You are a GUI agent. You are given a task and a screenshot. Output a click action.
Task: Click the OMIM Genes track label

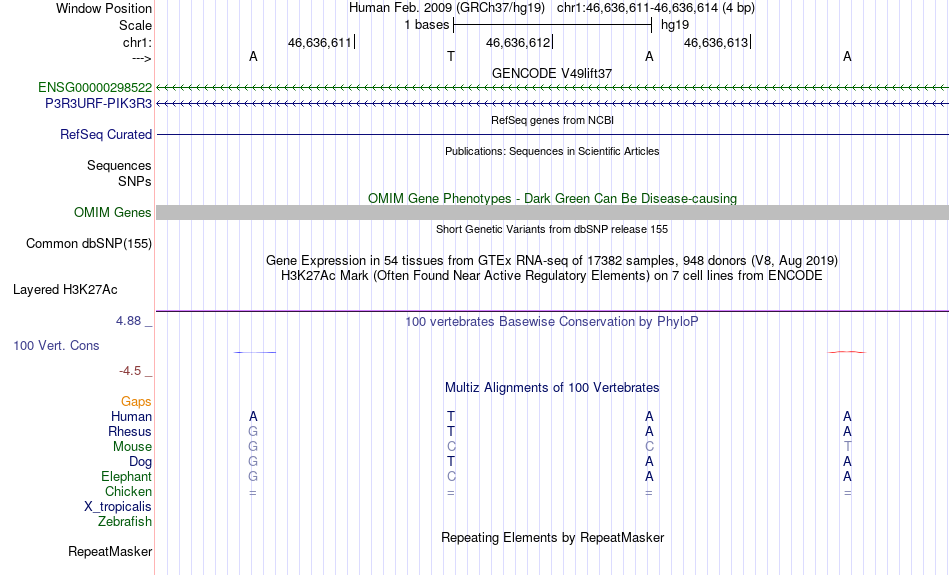click(x=112, y=213)
